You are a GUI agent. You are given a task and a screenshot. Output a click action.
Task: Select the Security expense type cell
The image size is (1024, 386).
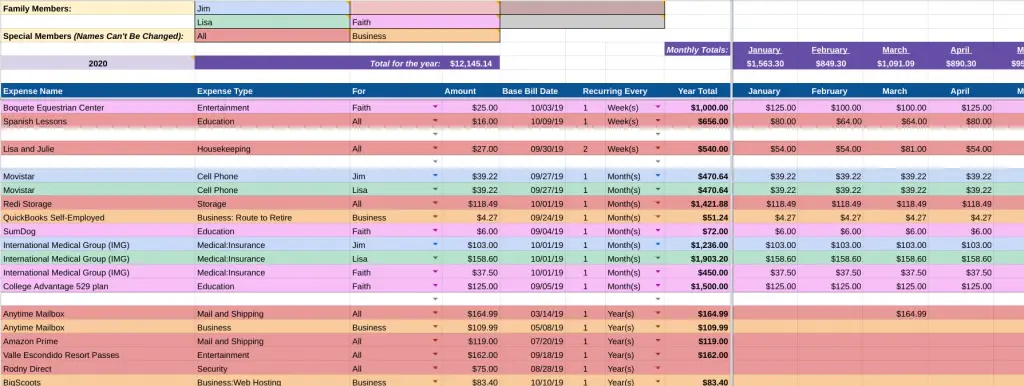[x=272, y=368]
